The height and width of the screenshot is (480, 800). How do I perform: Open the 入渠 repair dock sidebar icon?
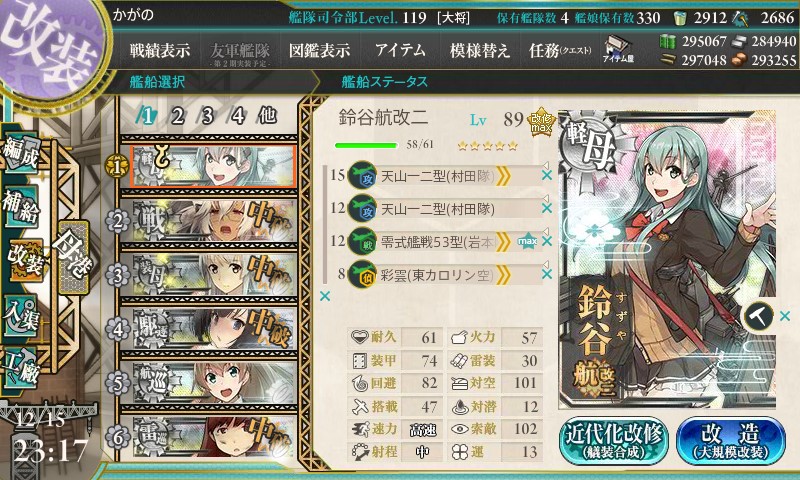(x=20, y=316)
